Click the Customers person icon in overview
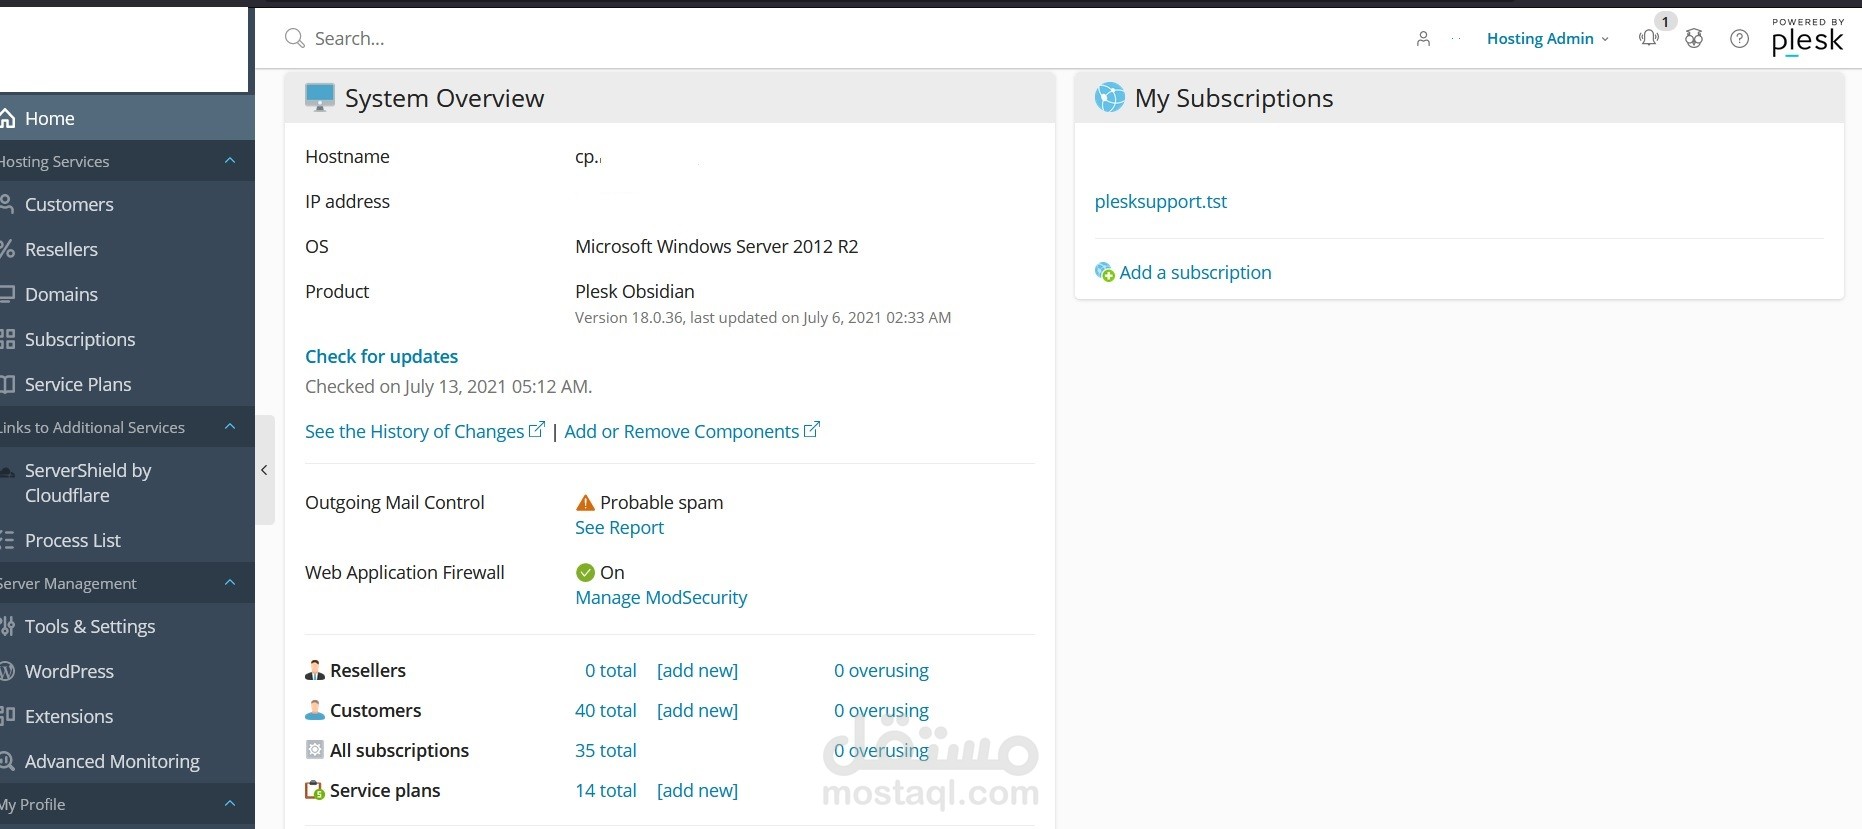This screenshot has width=1862, height=829. [315, 710]
